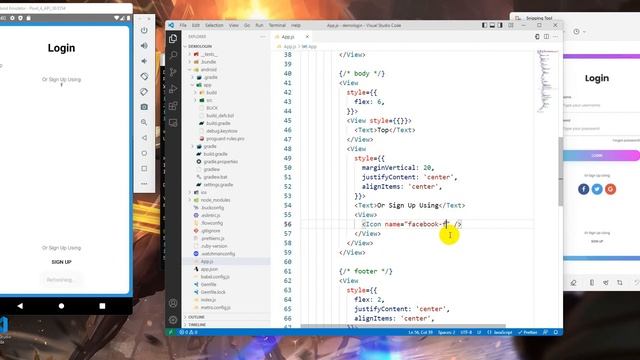Click the gradient LOGIN button in Snipping Tool
The height and width of the screenshot is (360, 640).
point(601,156)
